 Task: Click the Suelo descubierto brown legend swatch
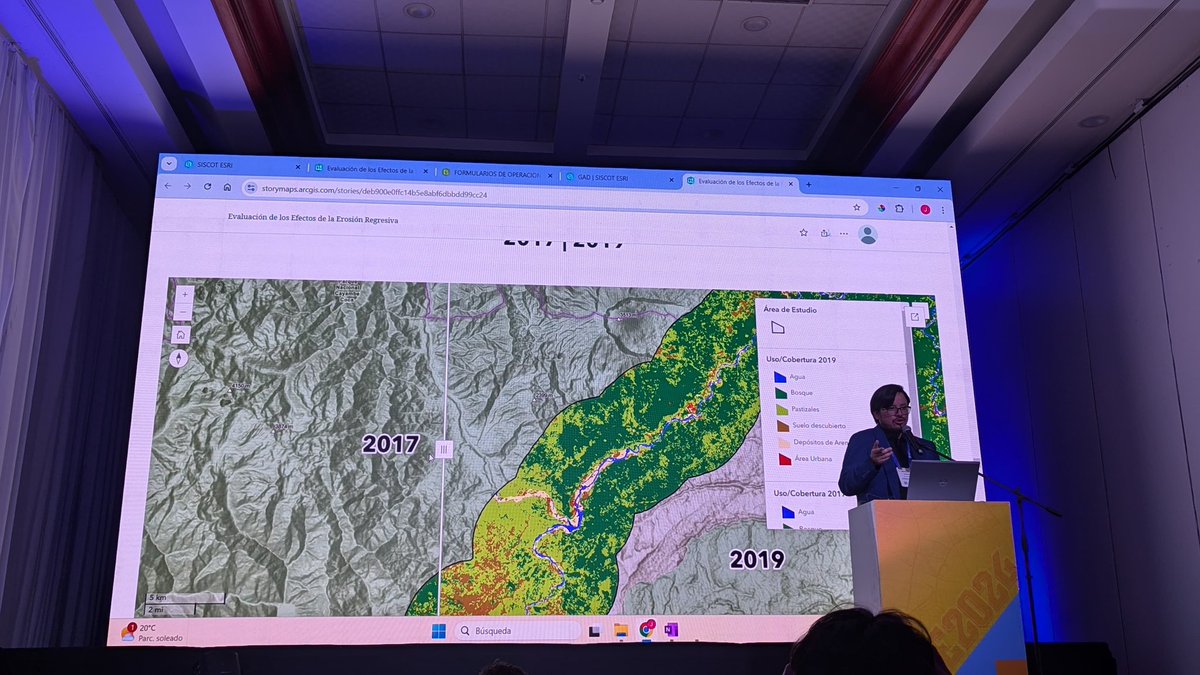[x=783, y=426]
